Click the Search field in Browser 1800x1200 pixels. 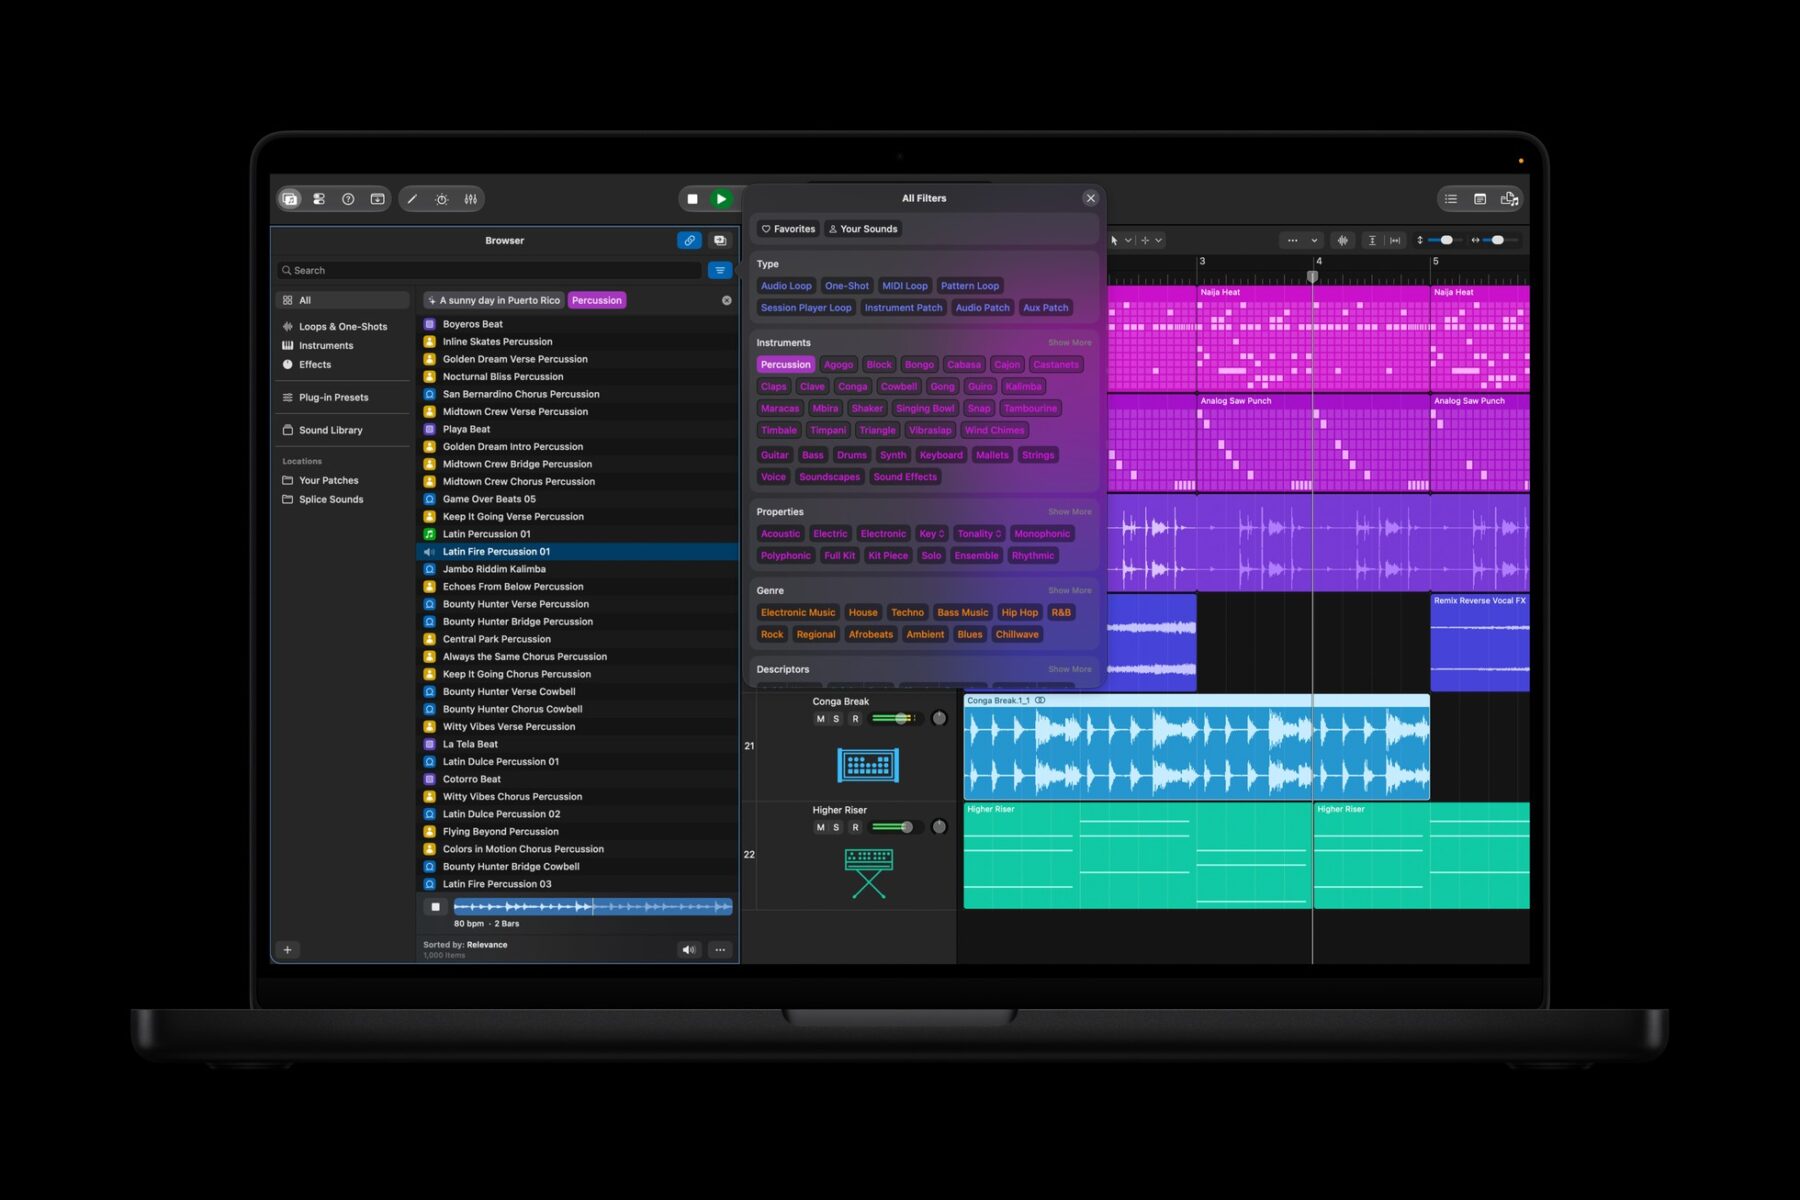(x=490, y=270)
